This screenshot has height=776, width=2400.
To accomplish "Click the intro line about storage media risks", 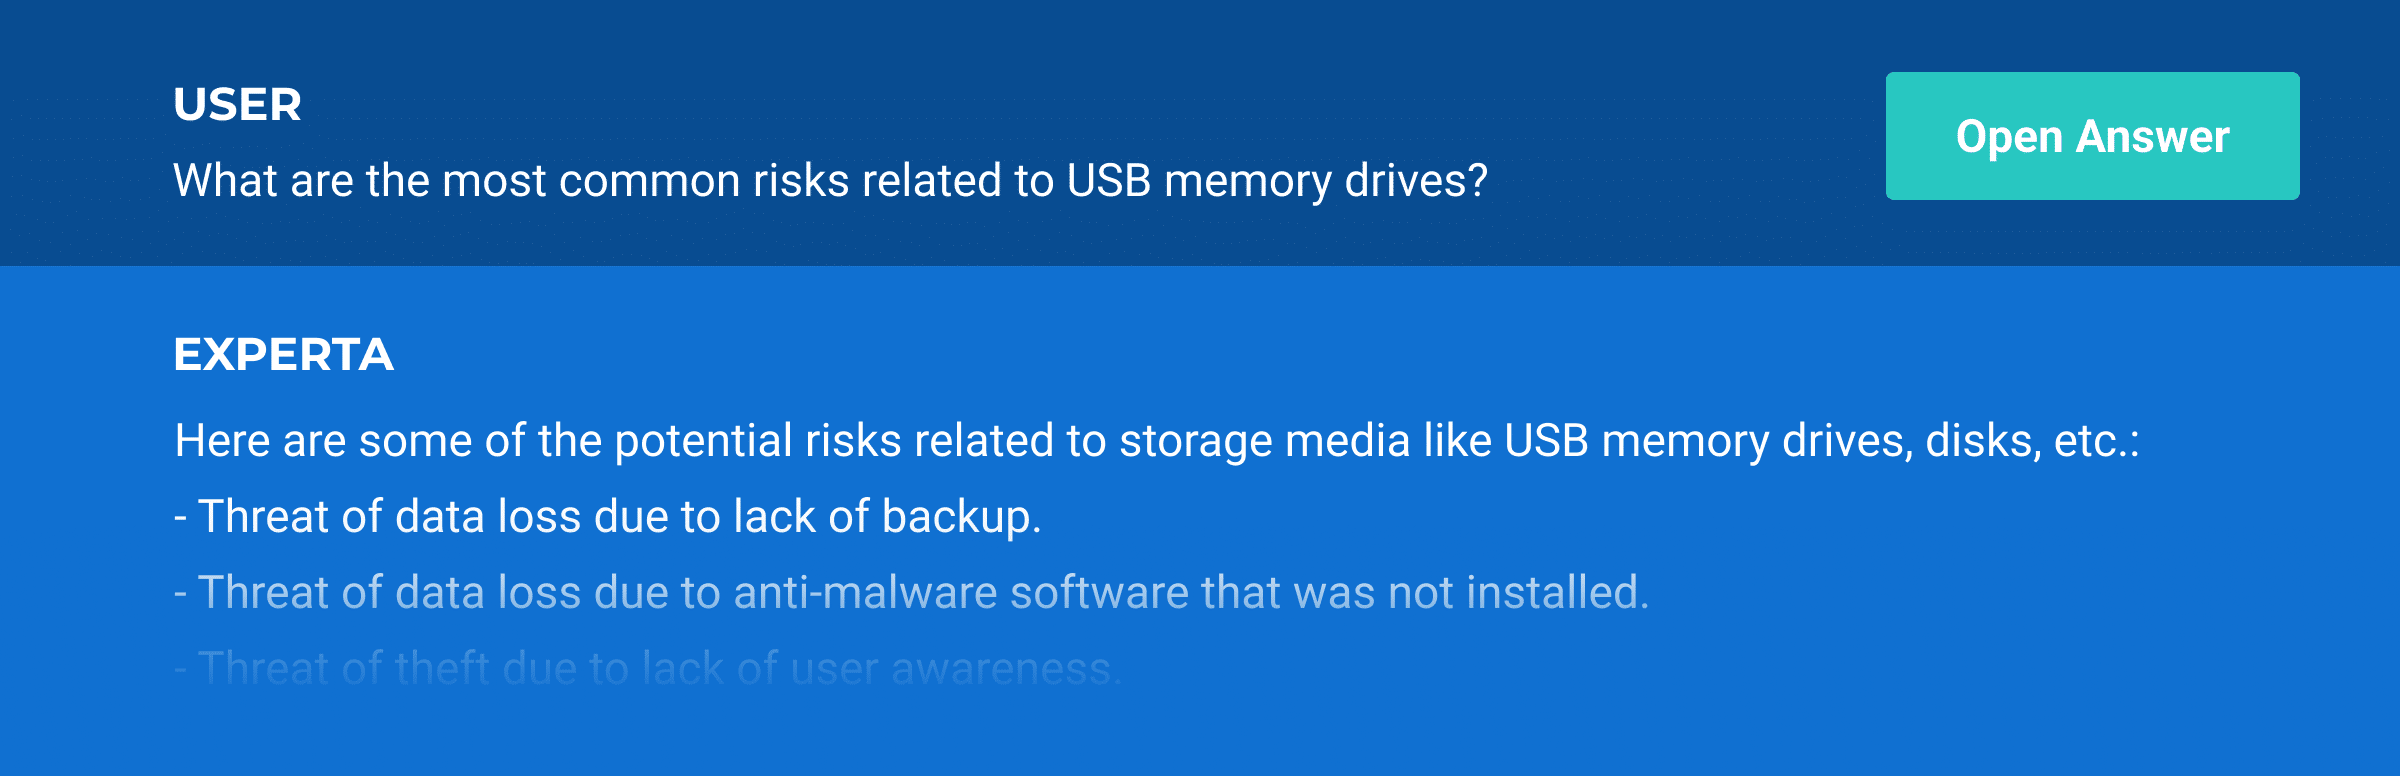I will pos(1157,442).
